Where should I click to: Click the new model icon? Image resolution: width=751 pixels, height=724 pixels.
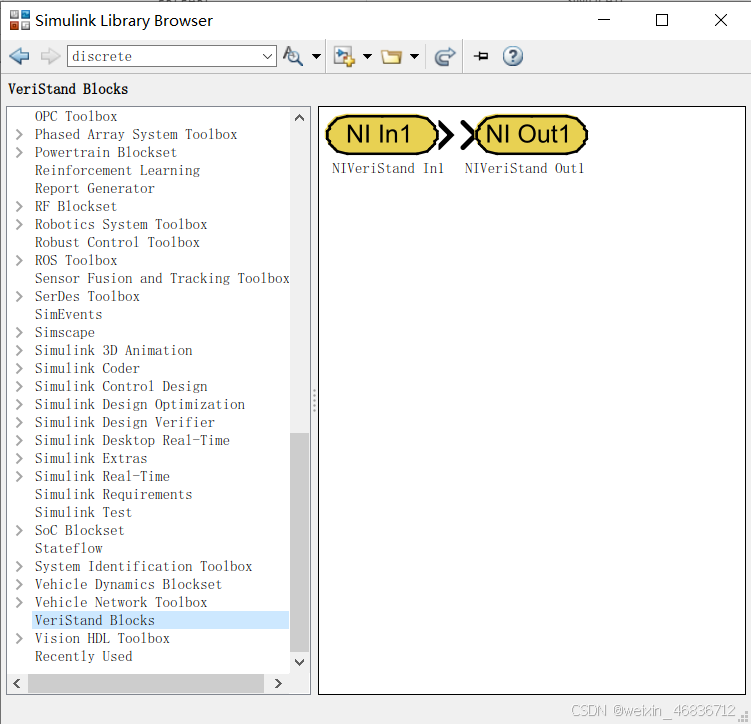pos(344,57)
